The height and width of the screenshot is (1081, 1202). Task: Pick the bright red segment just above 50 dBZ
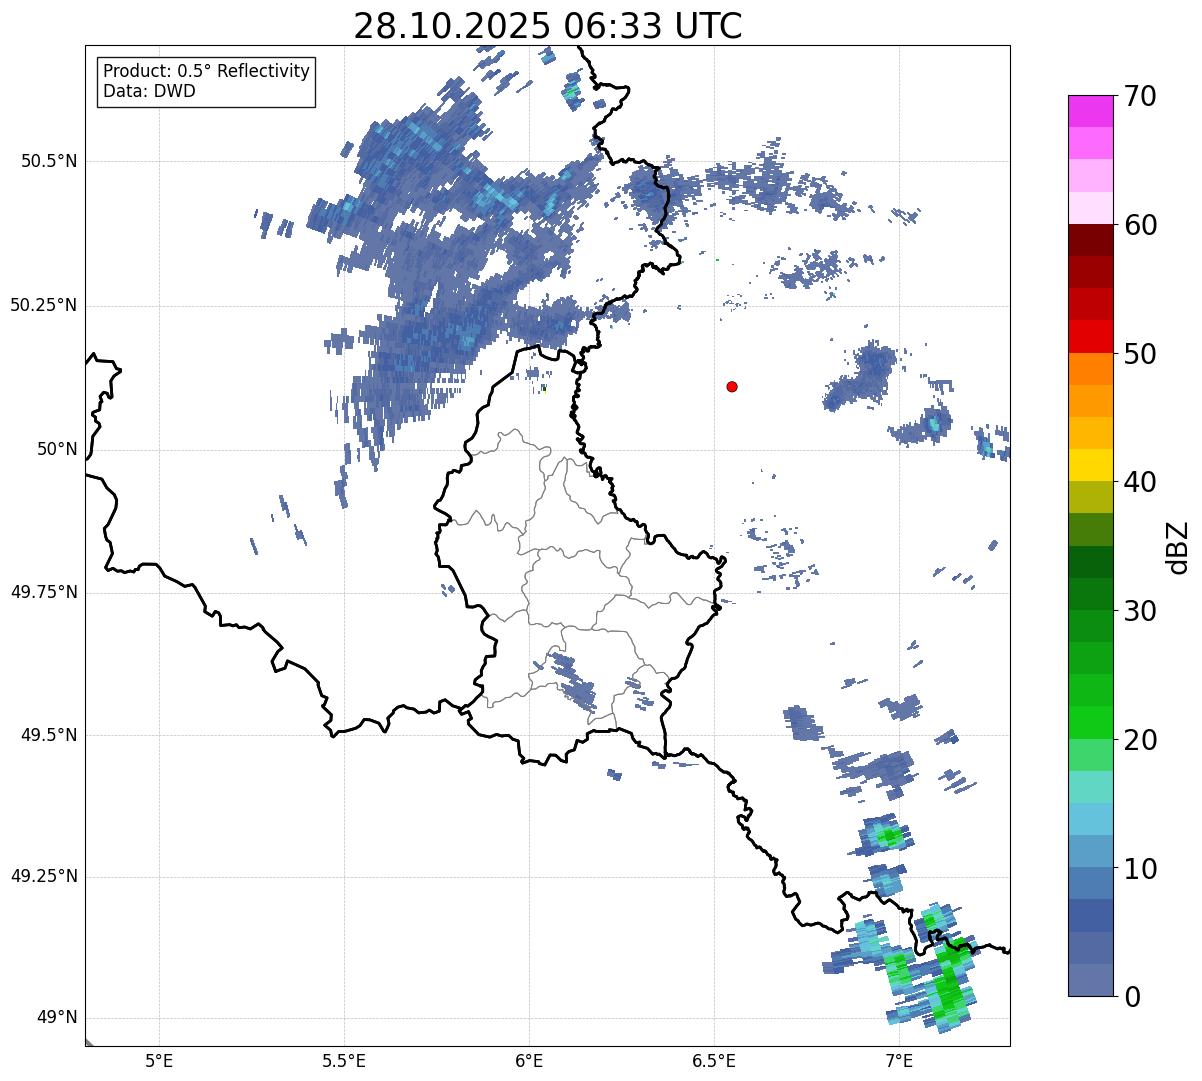tap(1091, 337)
